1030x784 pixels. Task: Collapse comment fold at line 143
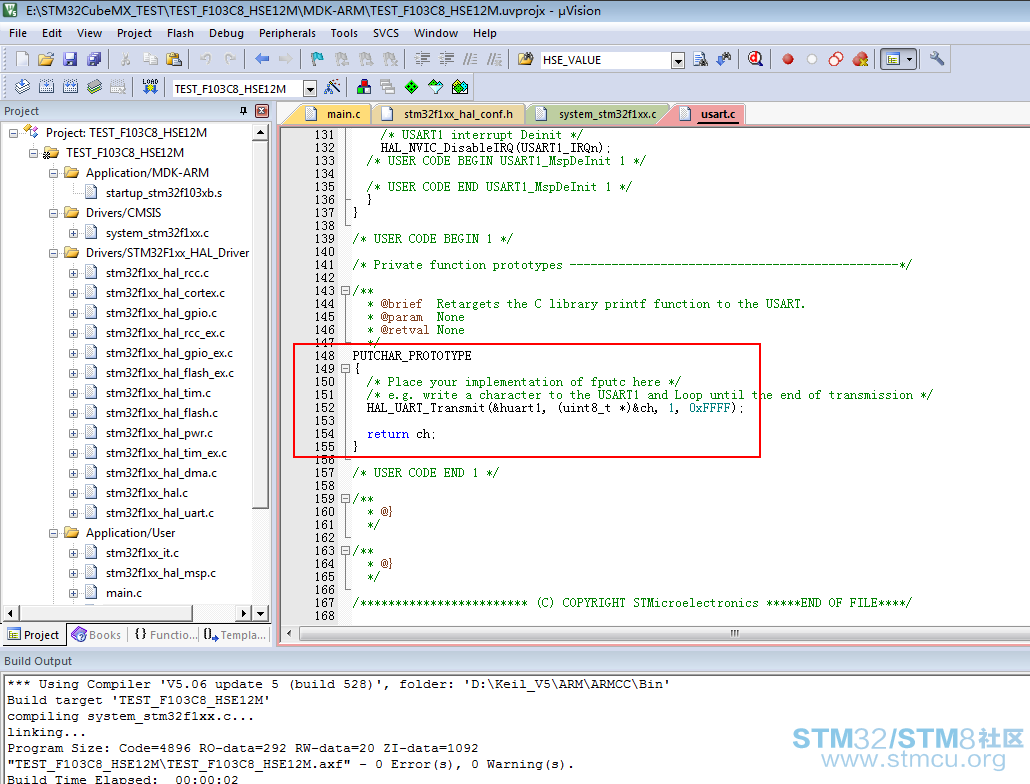pyautogui.click(x=346, y=291)
